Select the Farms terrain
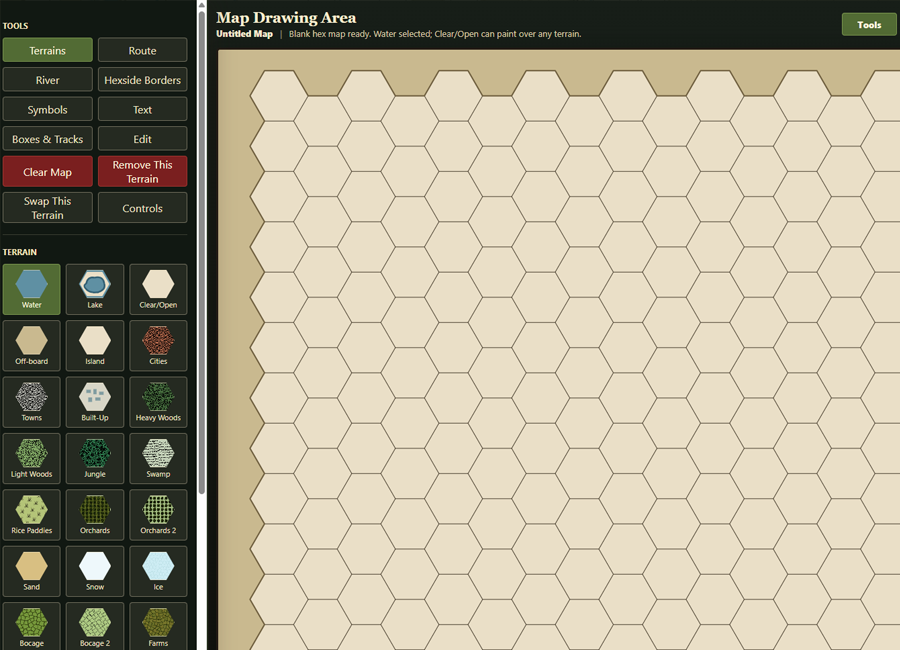This screenshot has height=650, width=900. [158, 626]
